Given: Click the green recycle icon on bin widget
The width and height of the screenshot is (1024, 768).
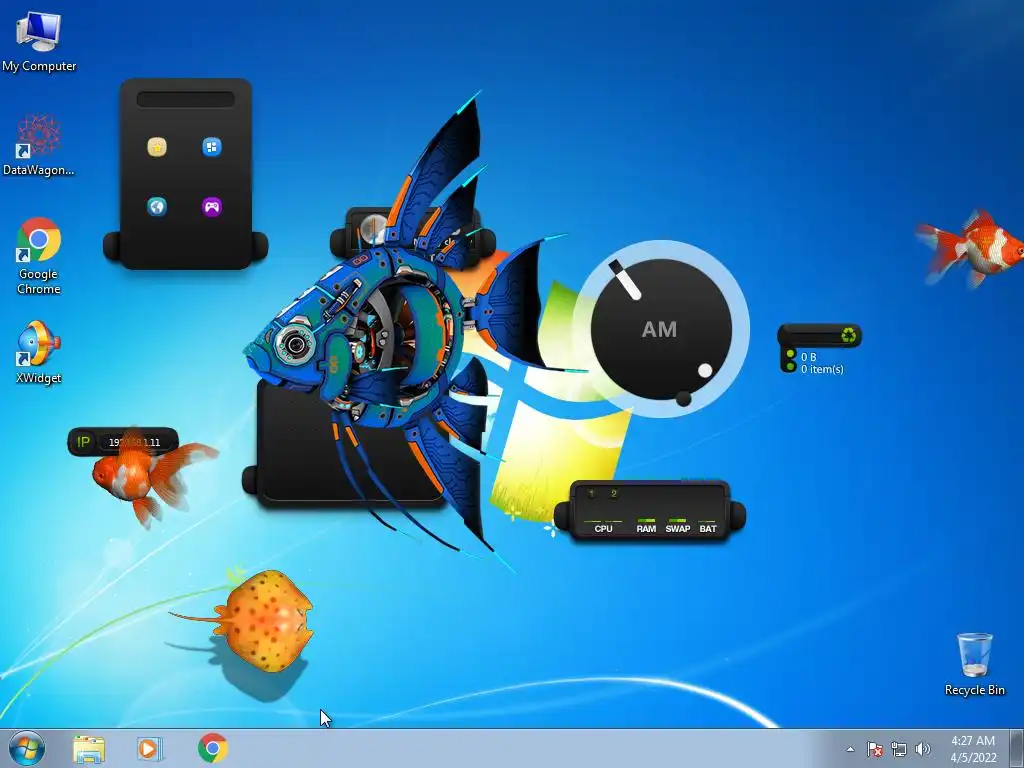Looking at the screenshot, I should click(x=848, y=336).
